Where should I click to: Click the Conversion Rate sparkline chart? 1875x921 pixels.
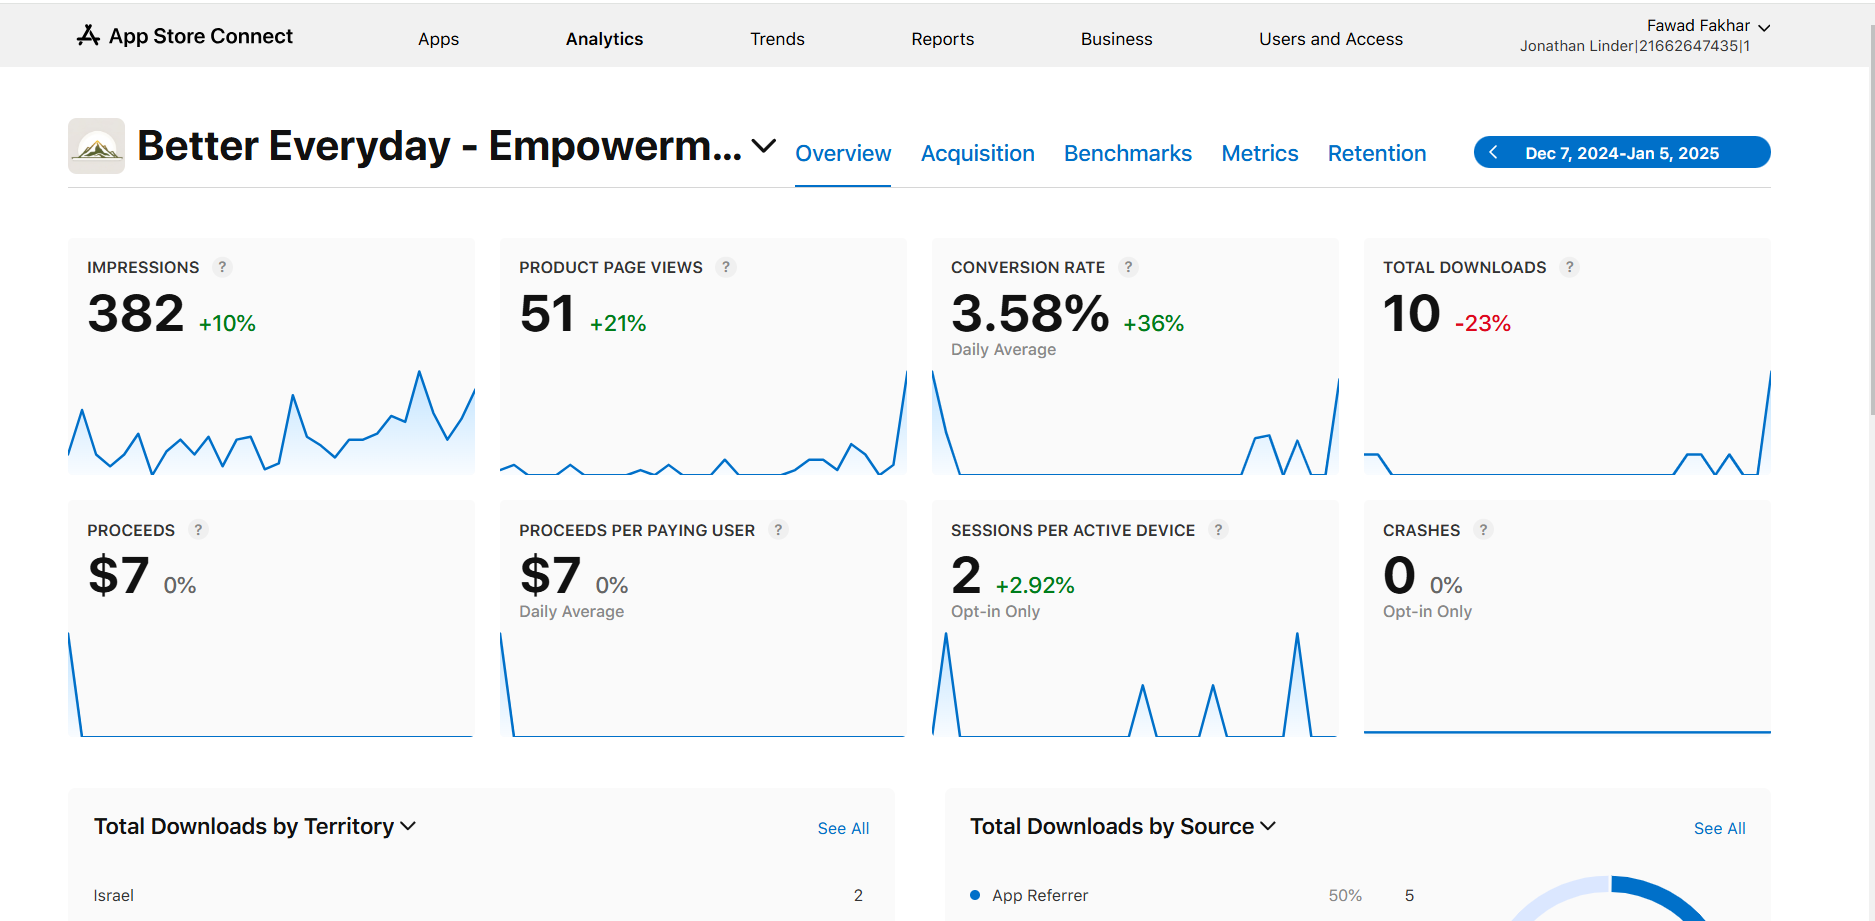[1135, 422]
